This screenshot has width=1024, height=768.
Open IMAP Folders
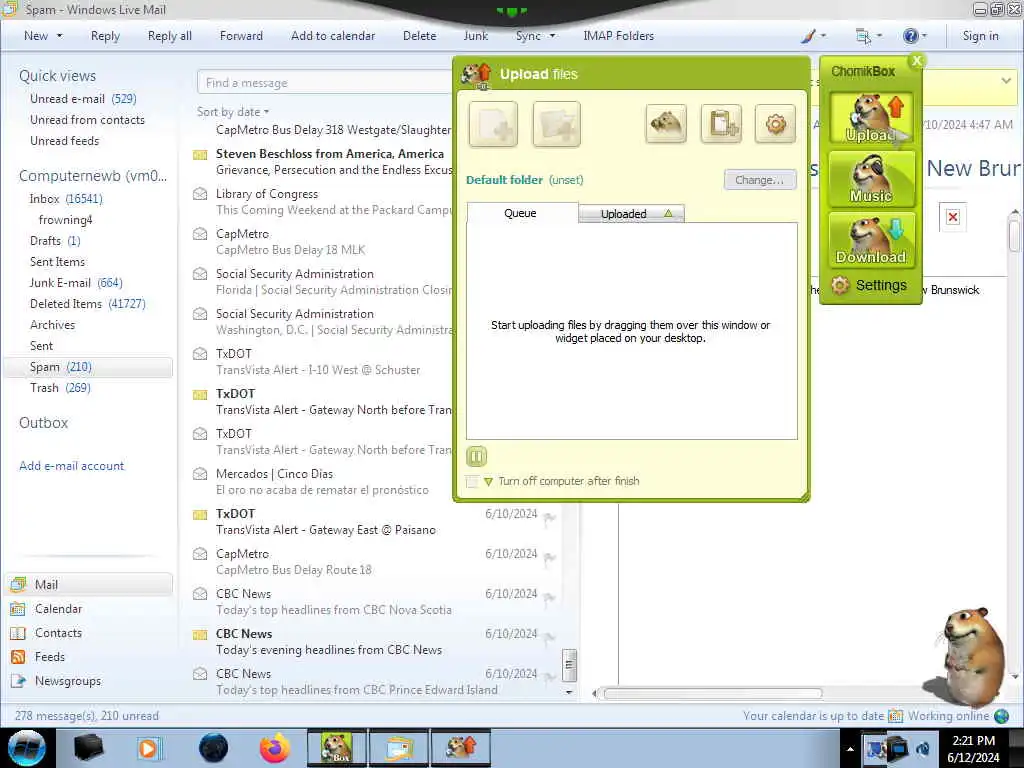(618, 36)
